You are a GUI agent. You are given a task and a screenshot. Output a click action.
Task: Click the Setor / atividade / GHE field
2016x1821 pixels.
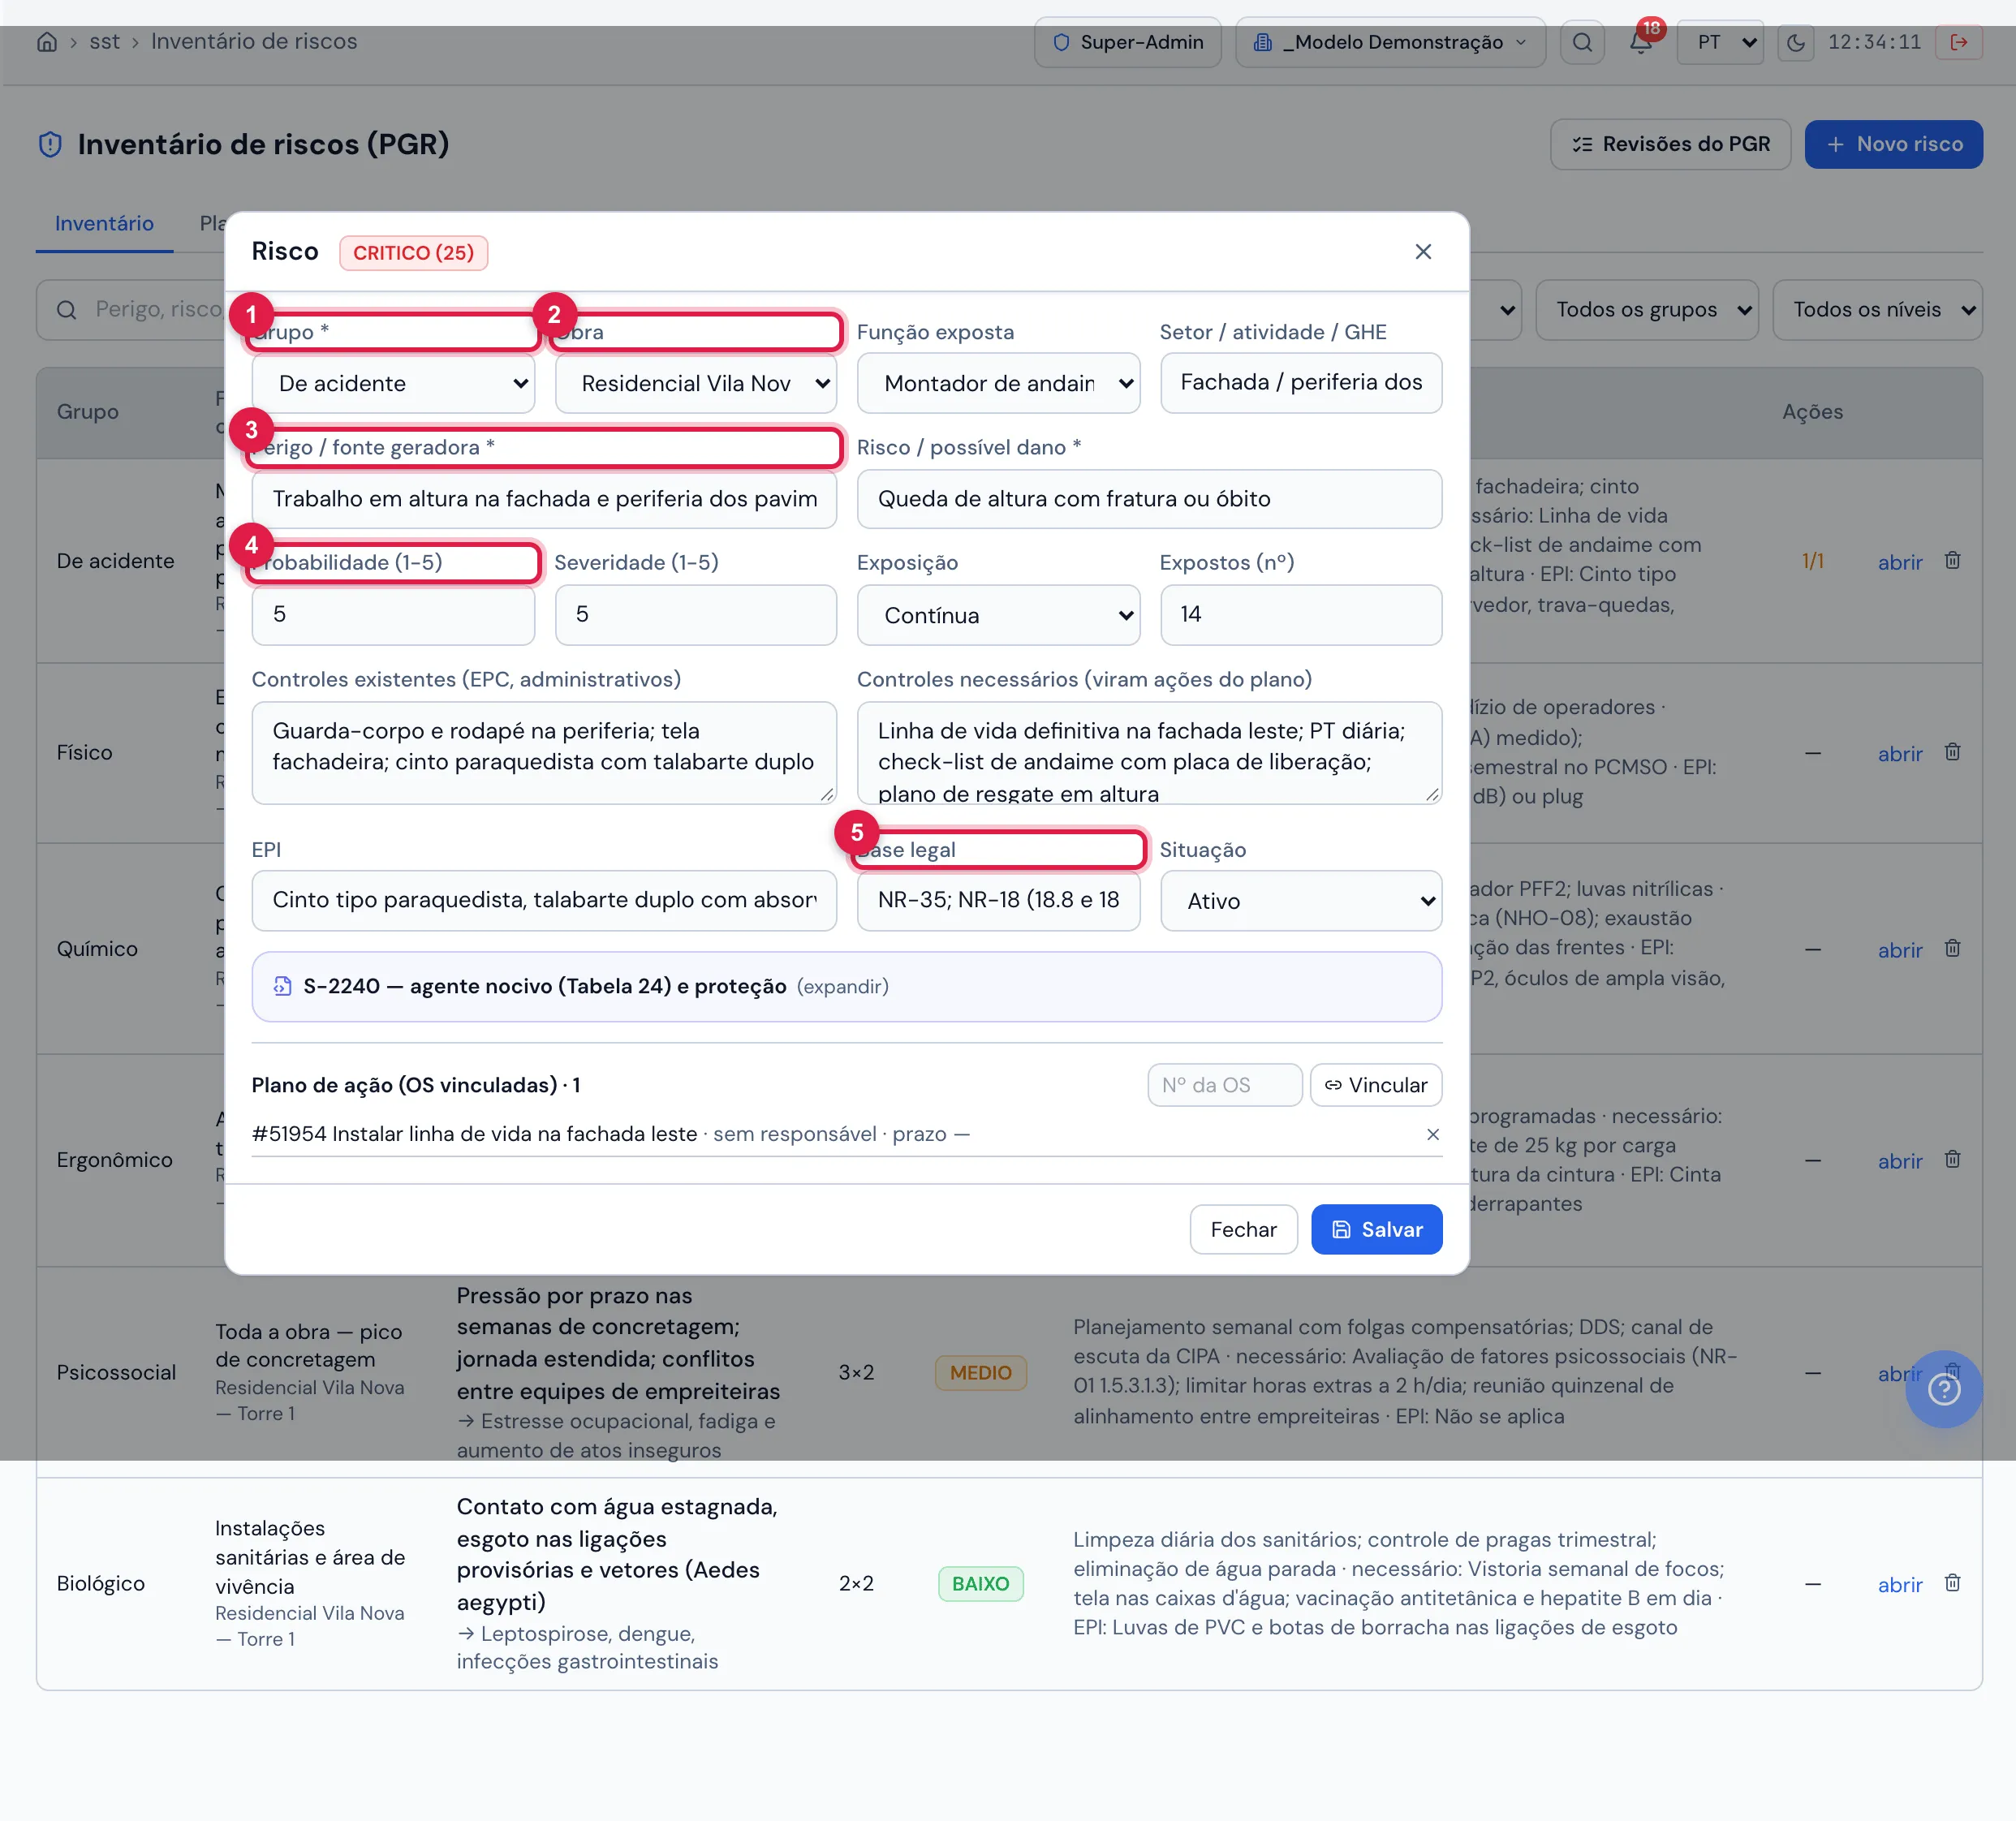click(x=1301, y=382)
